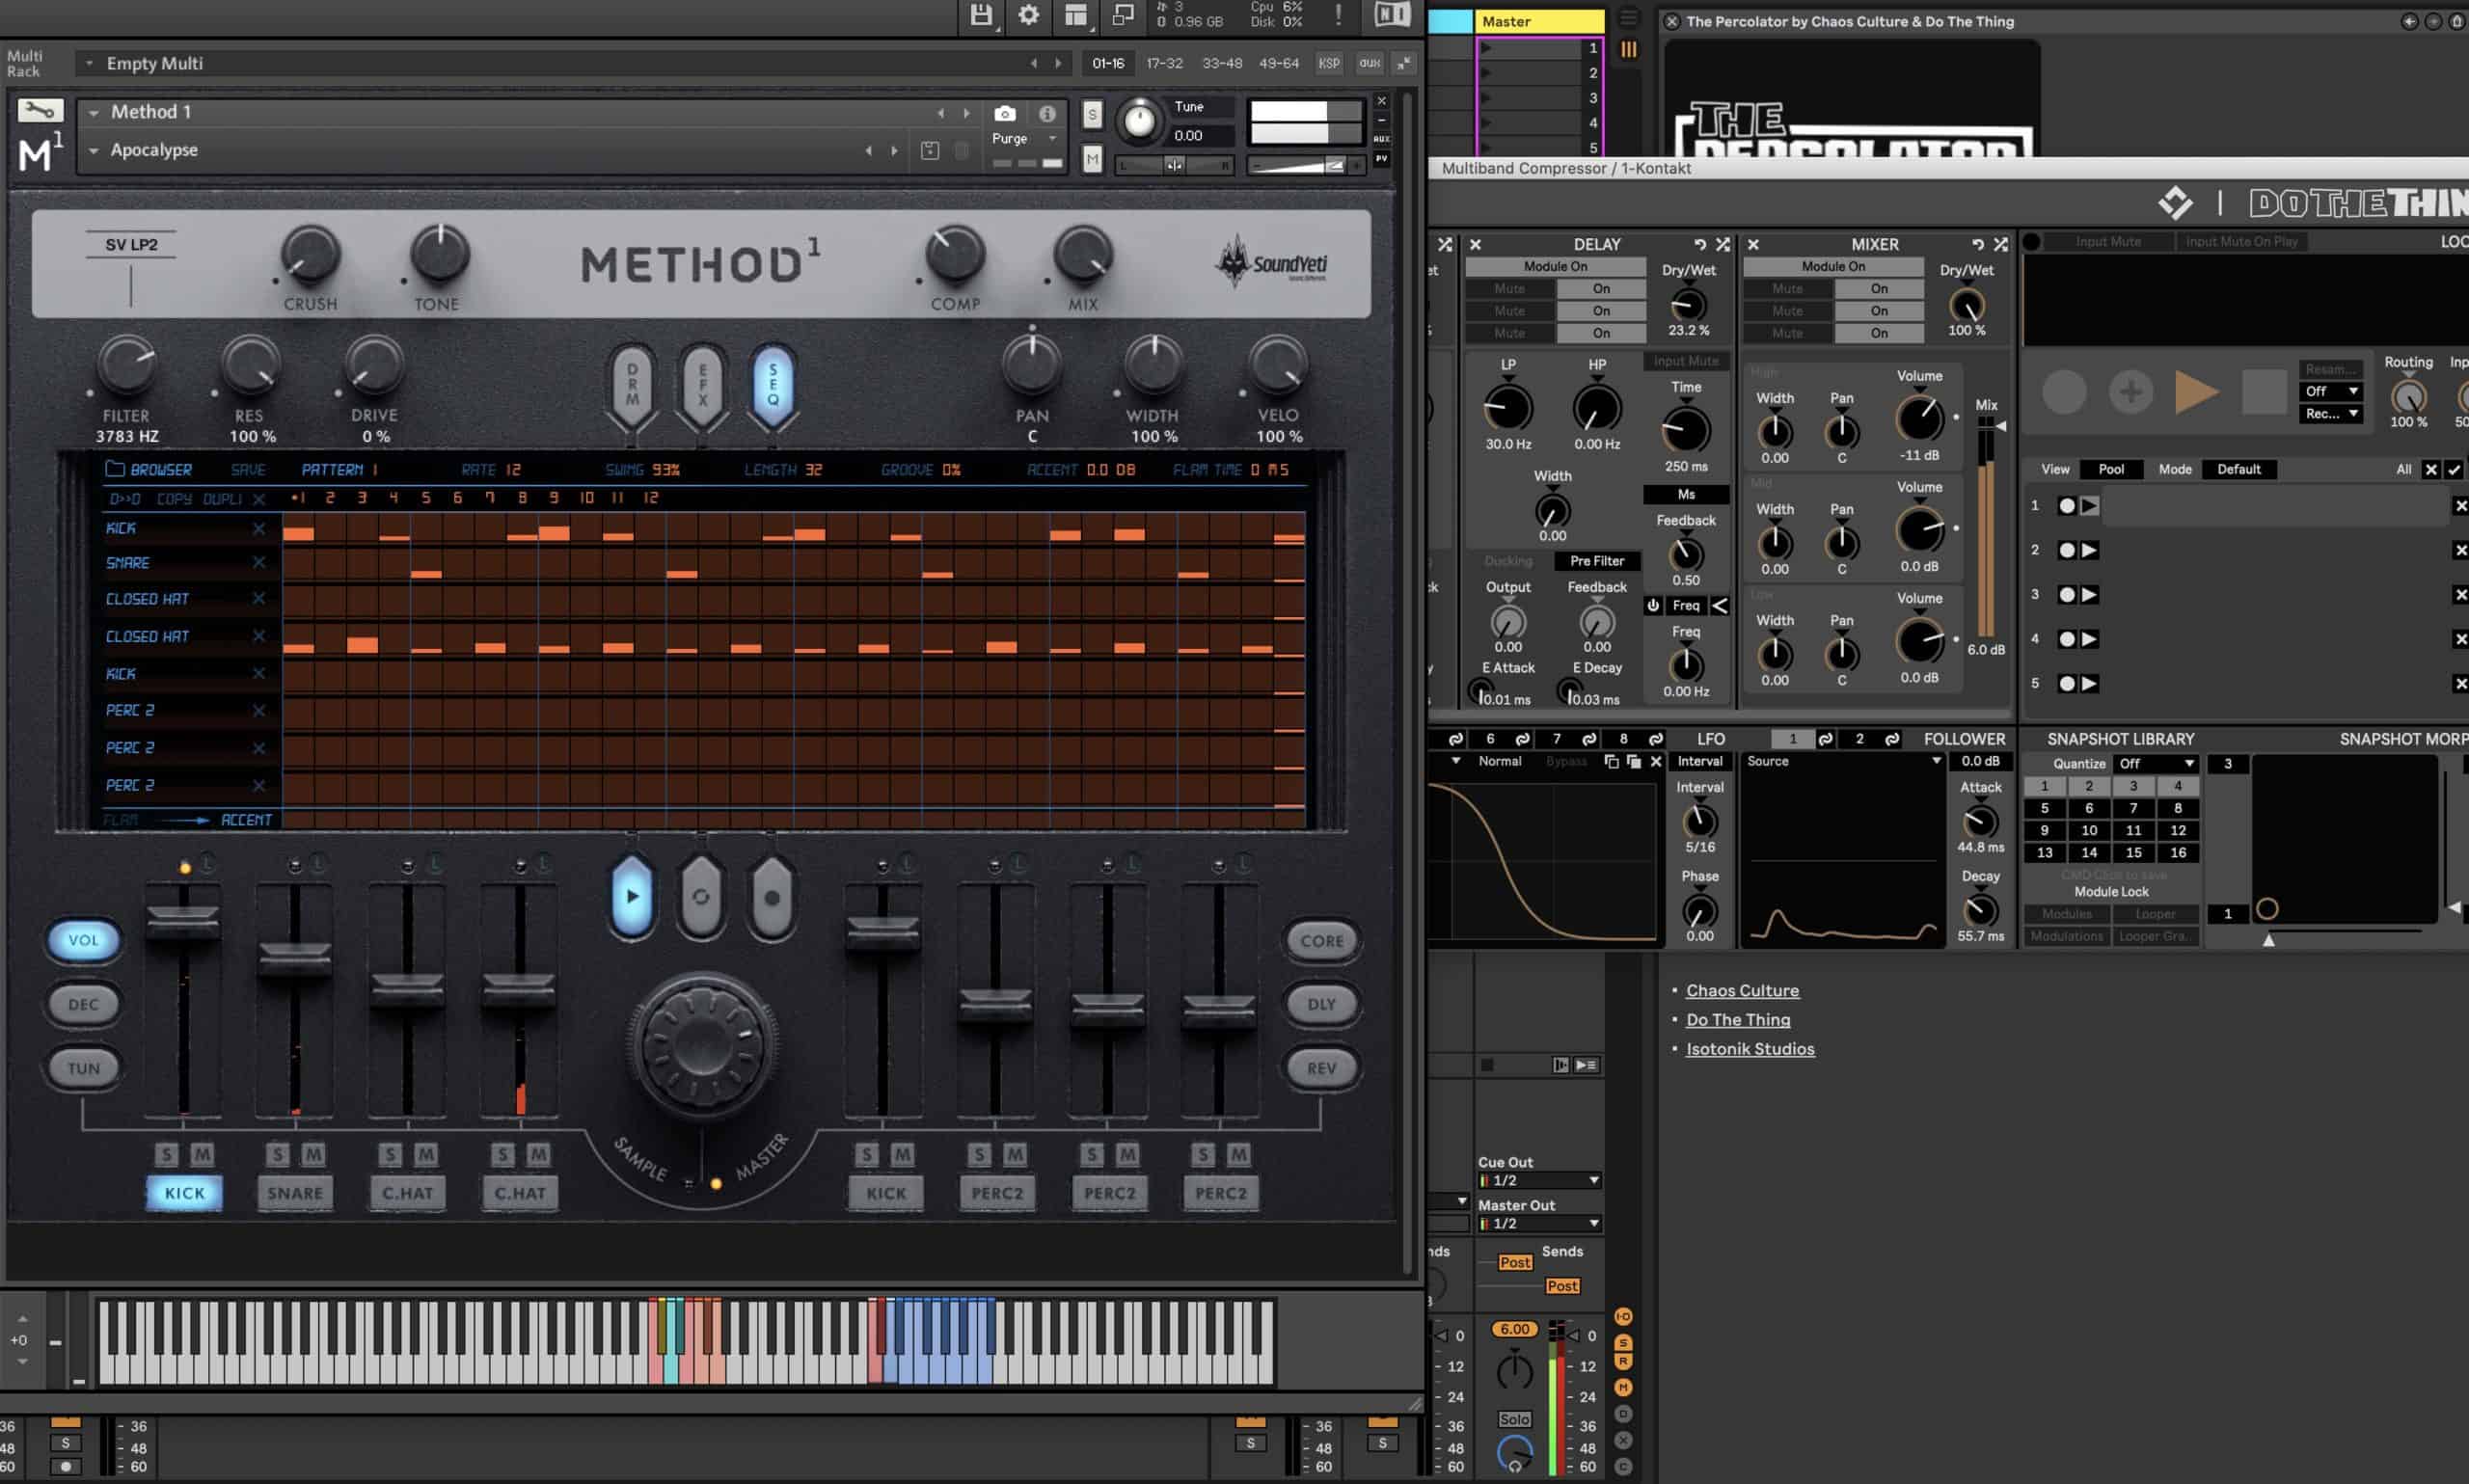Open Kontakt options gear icon
This screenshot has height=1484, width=2469.
pyautogui.click(x=1028, y=15)
